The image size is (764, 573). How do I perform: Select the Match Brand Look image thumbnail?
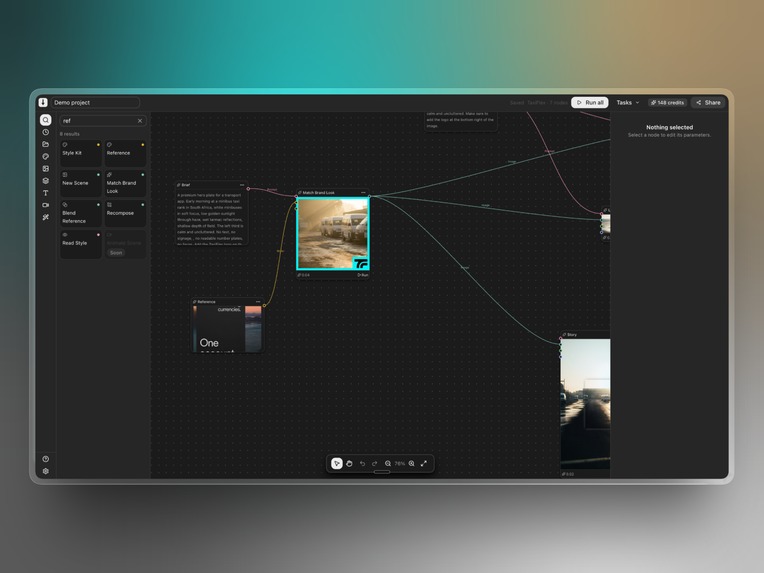point(333,233)
